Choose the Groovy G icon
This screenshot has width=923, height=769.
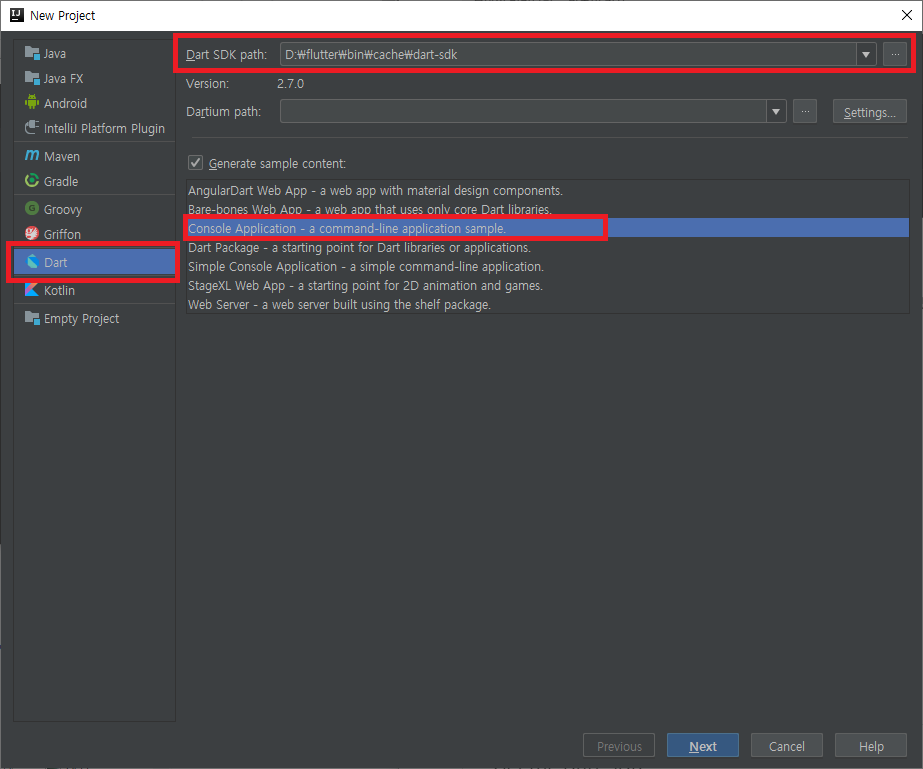coord(32,208)
